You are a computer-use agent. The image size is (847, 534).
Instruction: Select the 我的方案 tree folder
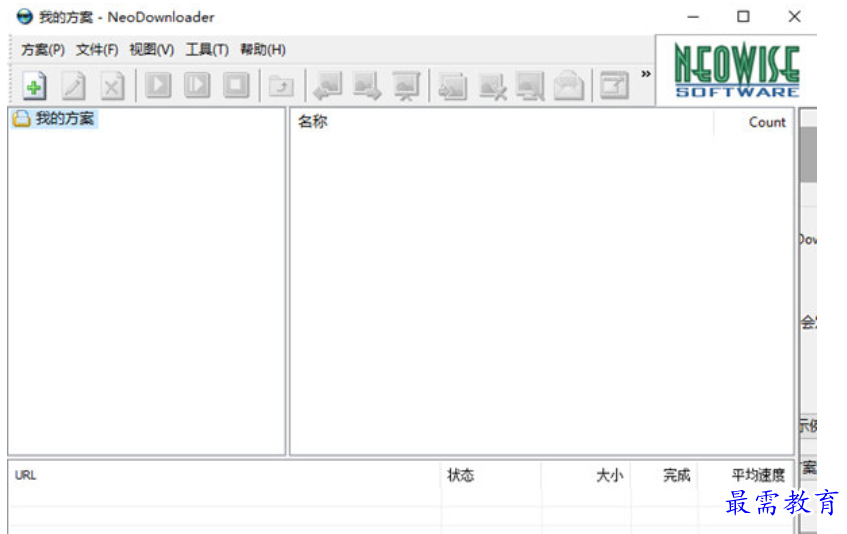coord(53,118)
